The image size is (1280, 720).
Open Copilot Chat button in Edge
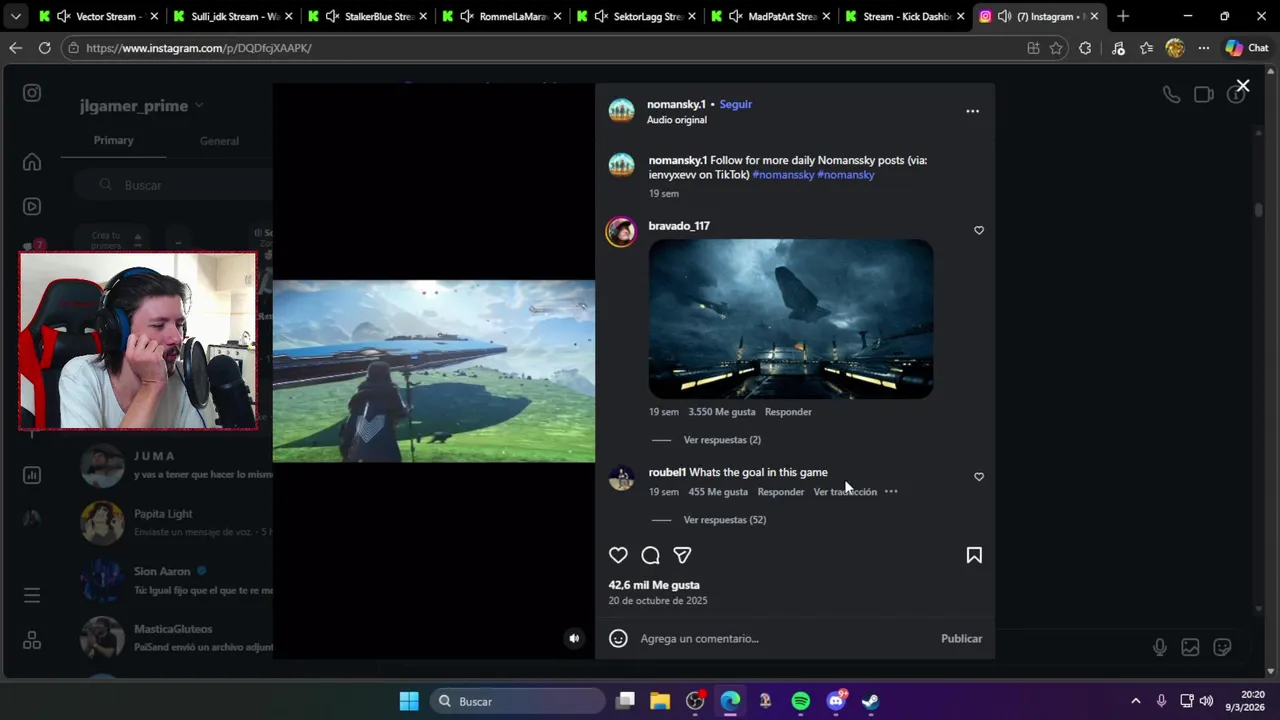coord(1247,48)
